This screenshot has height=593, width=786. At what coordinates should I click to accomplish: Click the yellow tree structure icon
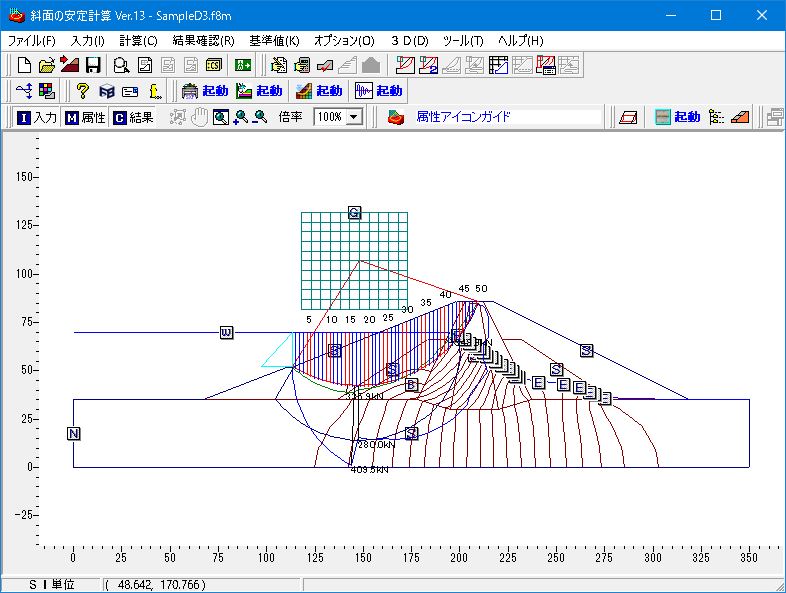coord(717,117)
